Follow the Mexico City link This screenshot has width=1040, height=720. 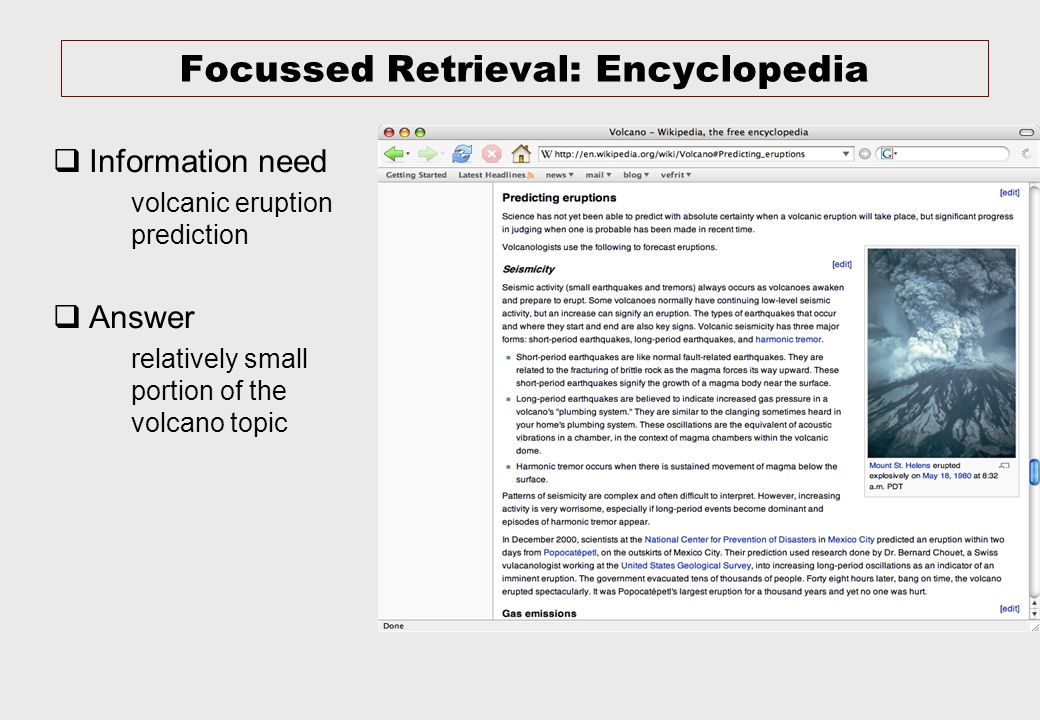tap(851, 540)
